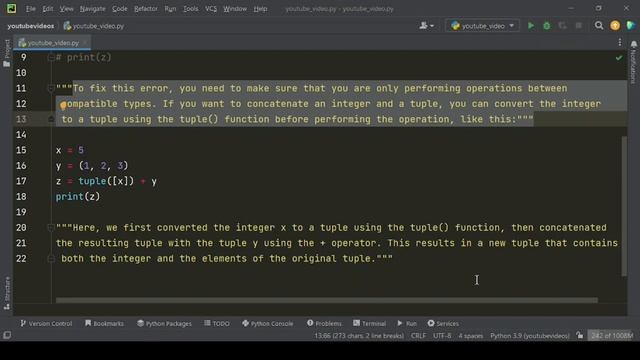Change UTF-8 file encoding in status bar

(x=442, y=336)
